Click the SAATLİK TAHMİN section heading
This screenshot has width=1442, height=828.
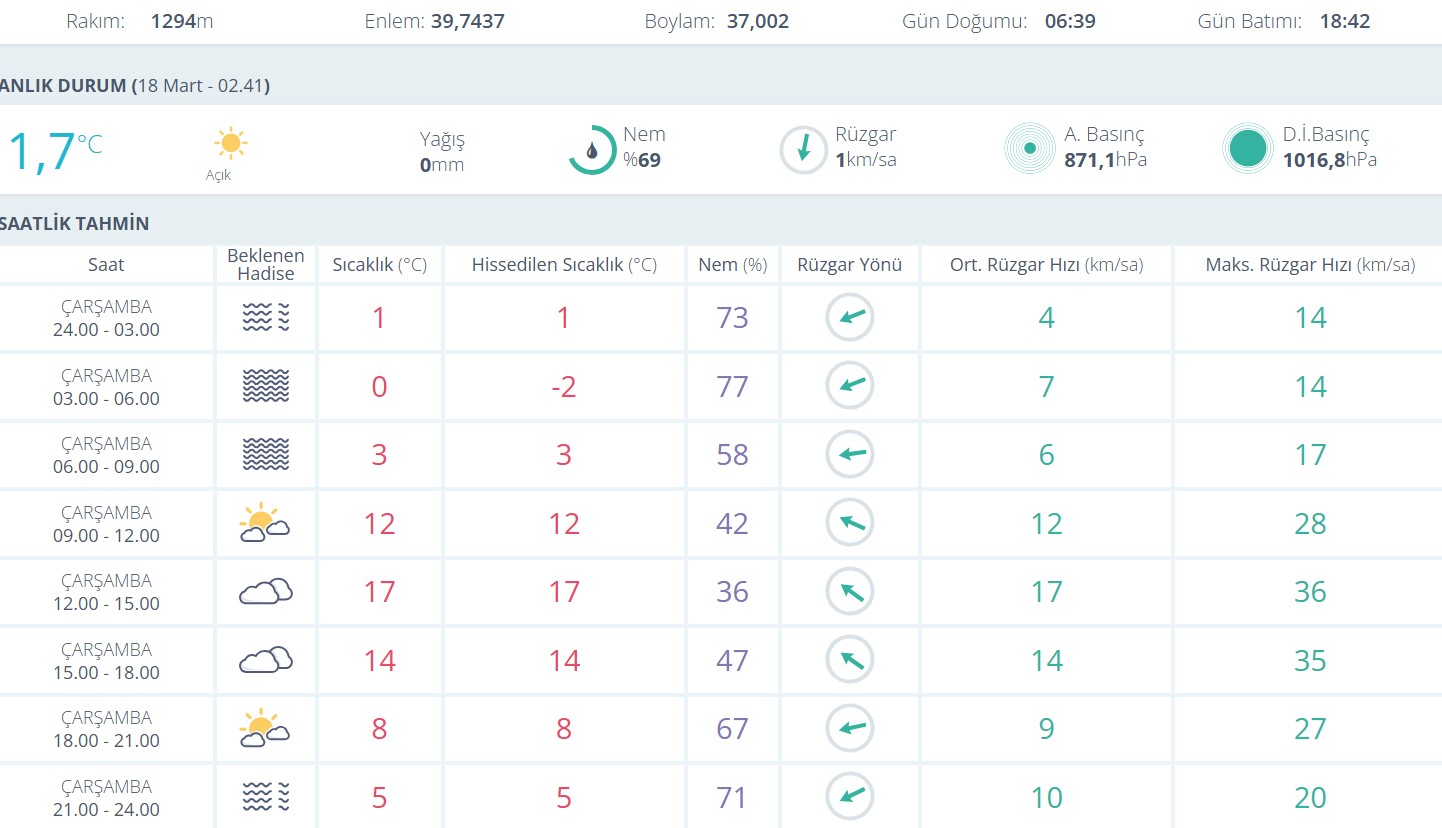click(75, 223)
